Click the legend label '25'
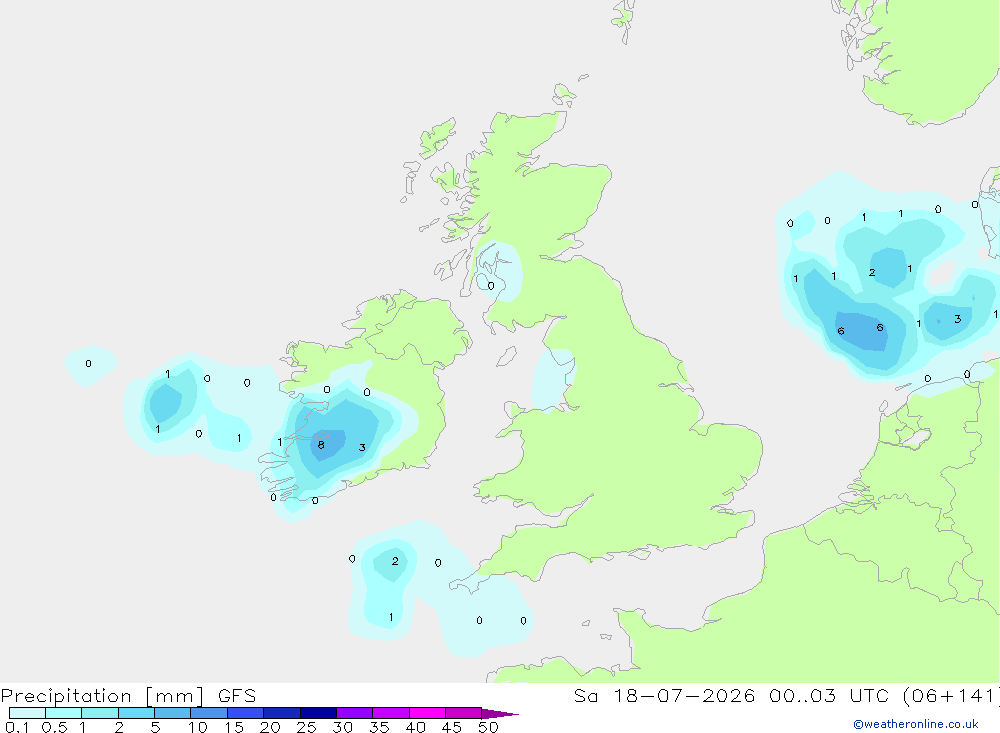The width and height of the screenshot is (1000, 733). pyautogui.click(x=306, y=727)
